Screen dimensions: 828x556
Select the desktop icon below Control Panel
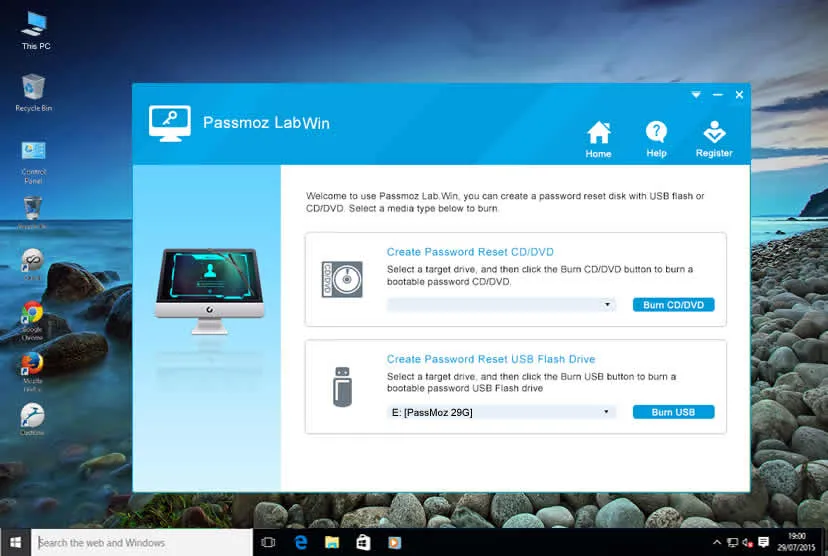32,212
